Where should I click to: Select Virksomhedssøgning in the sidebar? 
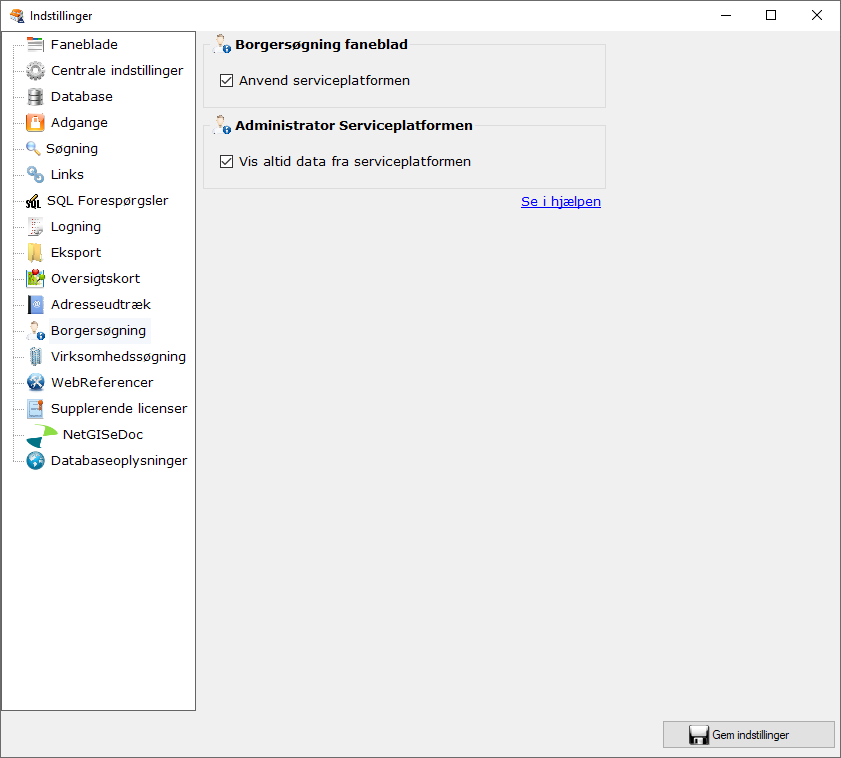pyautogui.click(x=118, y=357)
